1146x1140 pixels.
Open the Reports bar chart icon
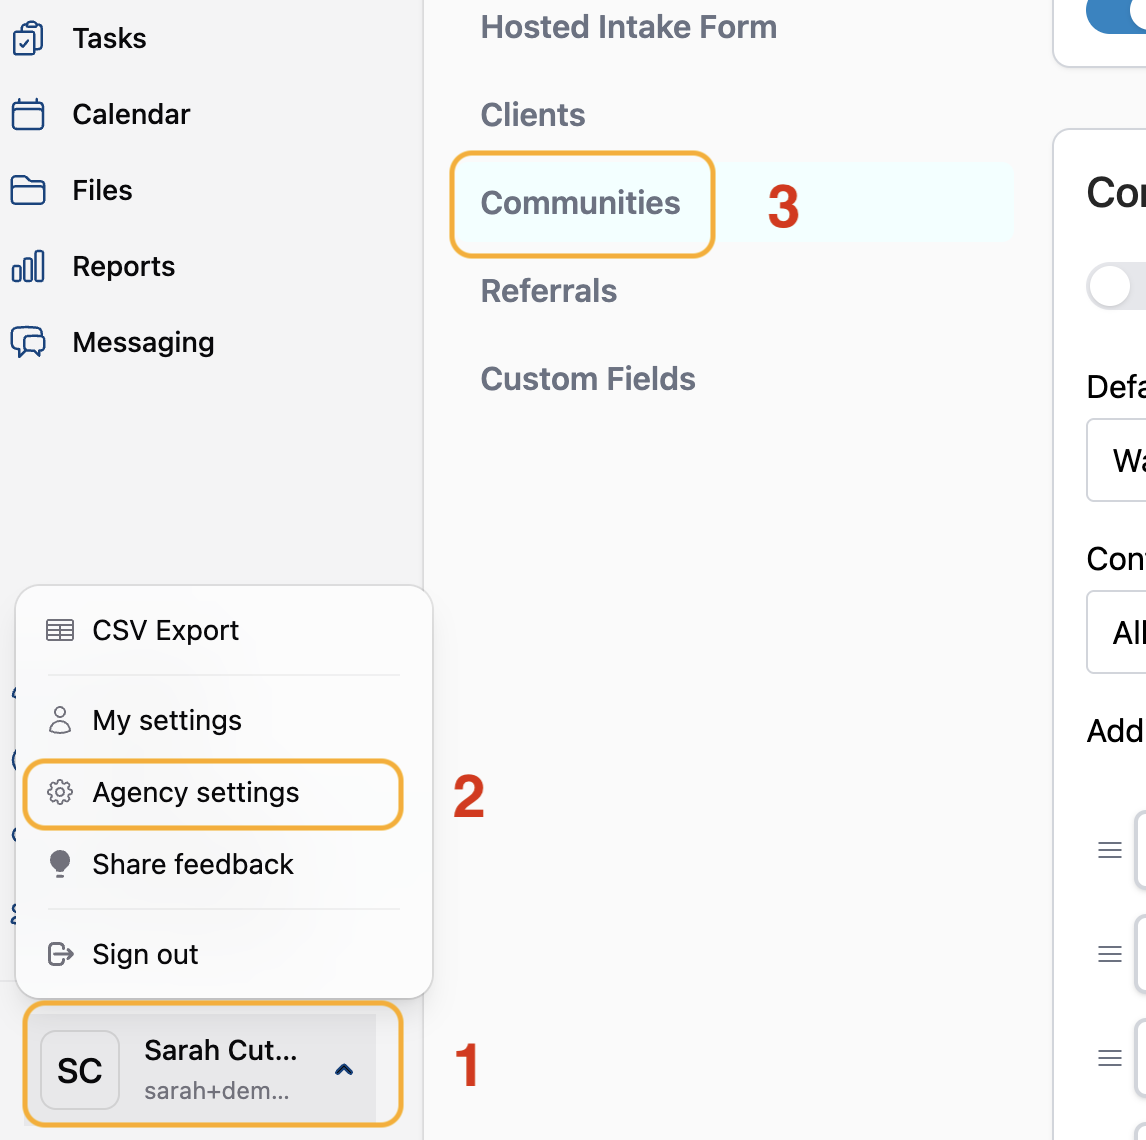28,267
